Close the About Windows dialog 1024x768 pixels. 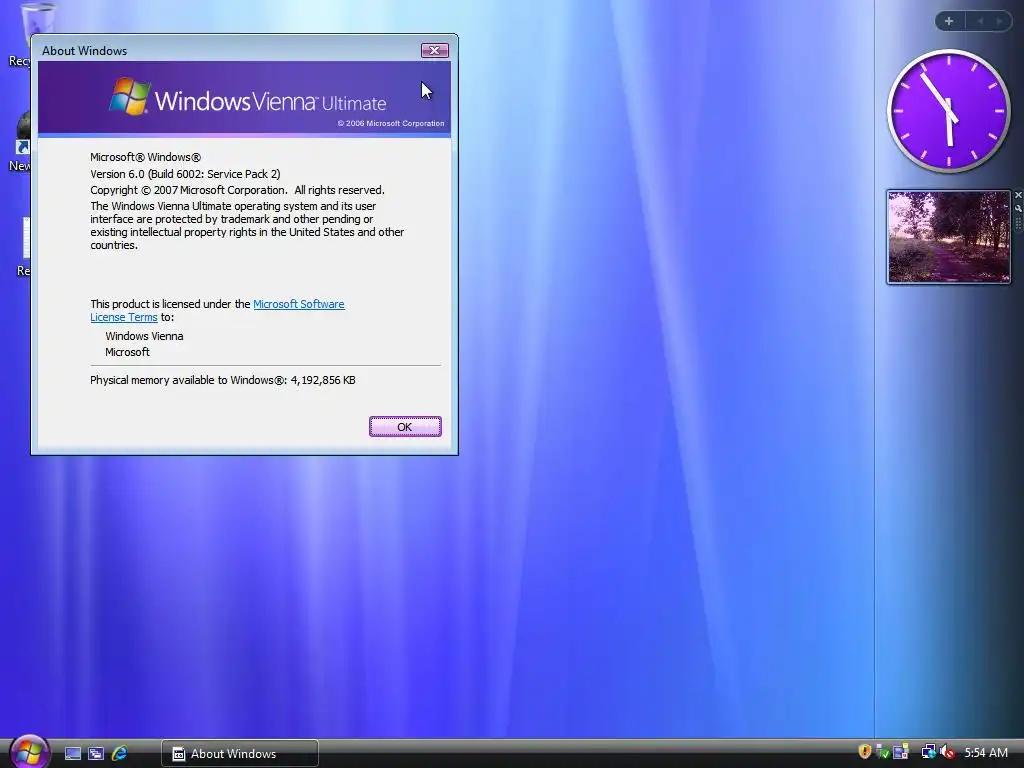pyautogui.click(x=434, y=50)
